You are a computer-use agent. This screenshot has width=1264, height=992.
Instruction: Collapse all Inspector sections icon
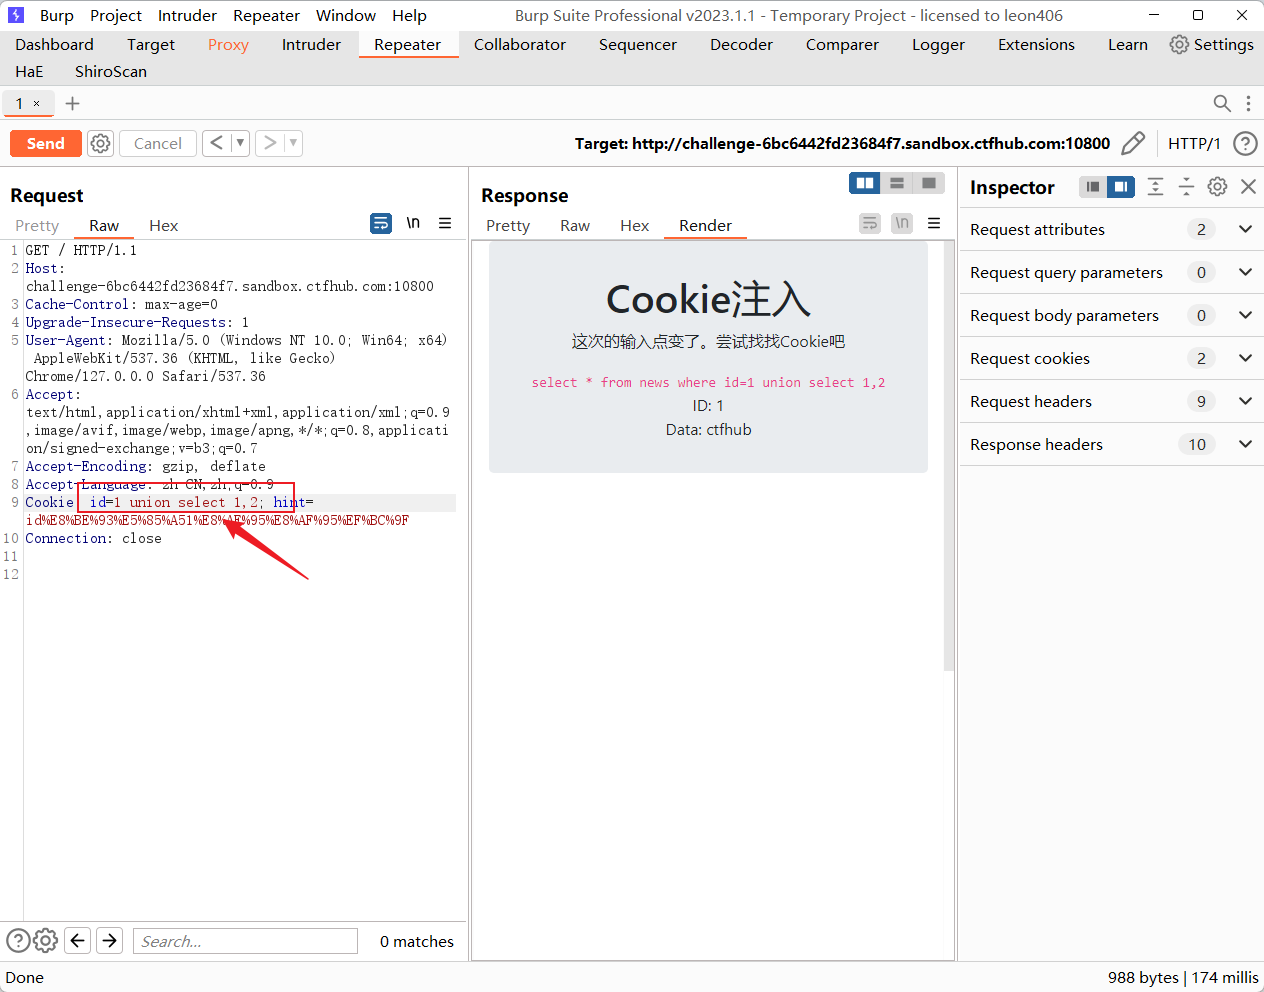pos(1186,187)
